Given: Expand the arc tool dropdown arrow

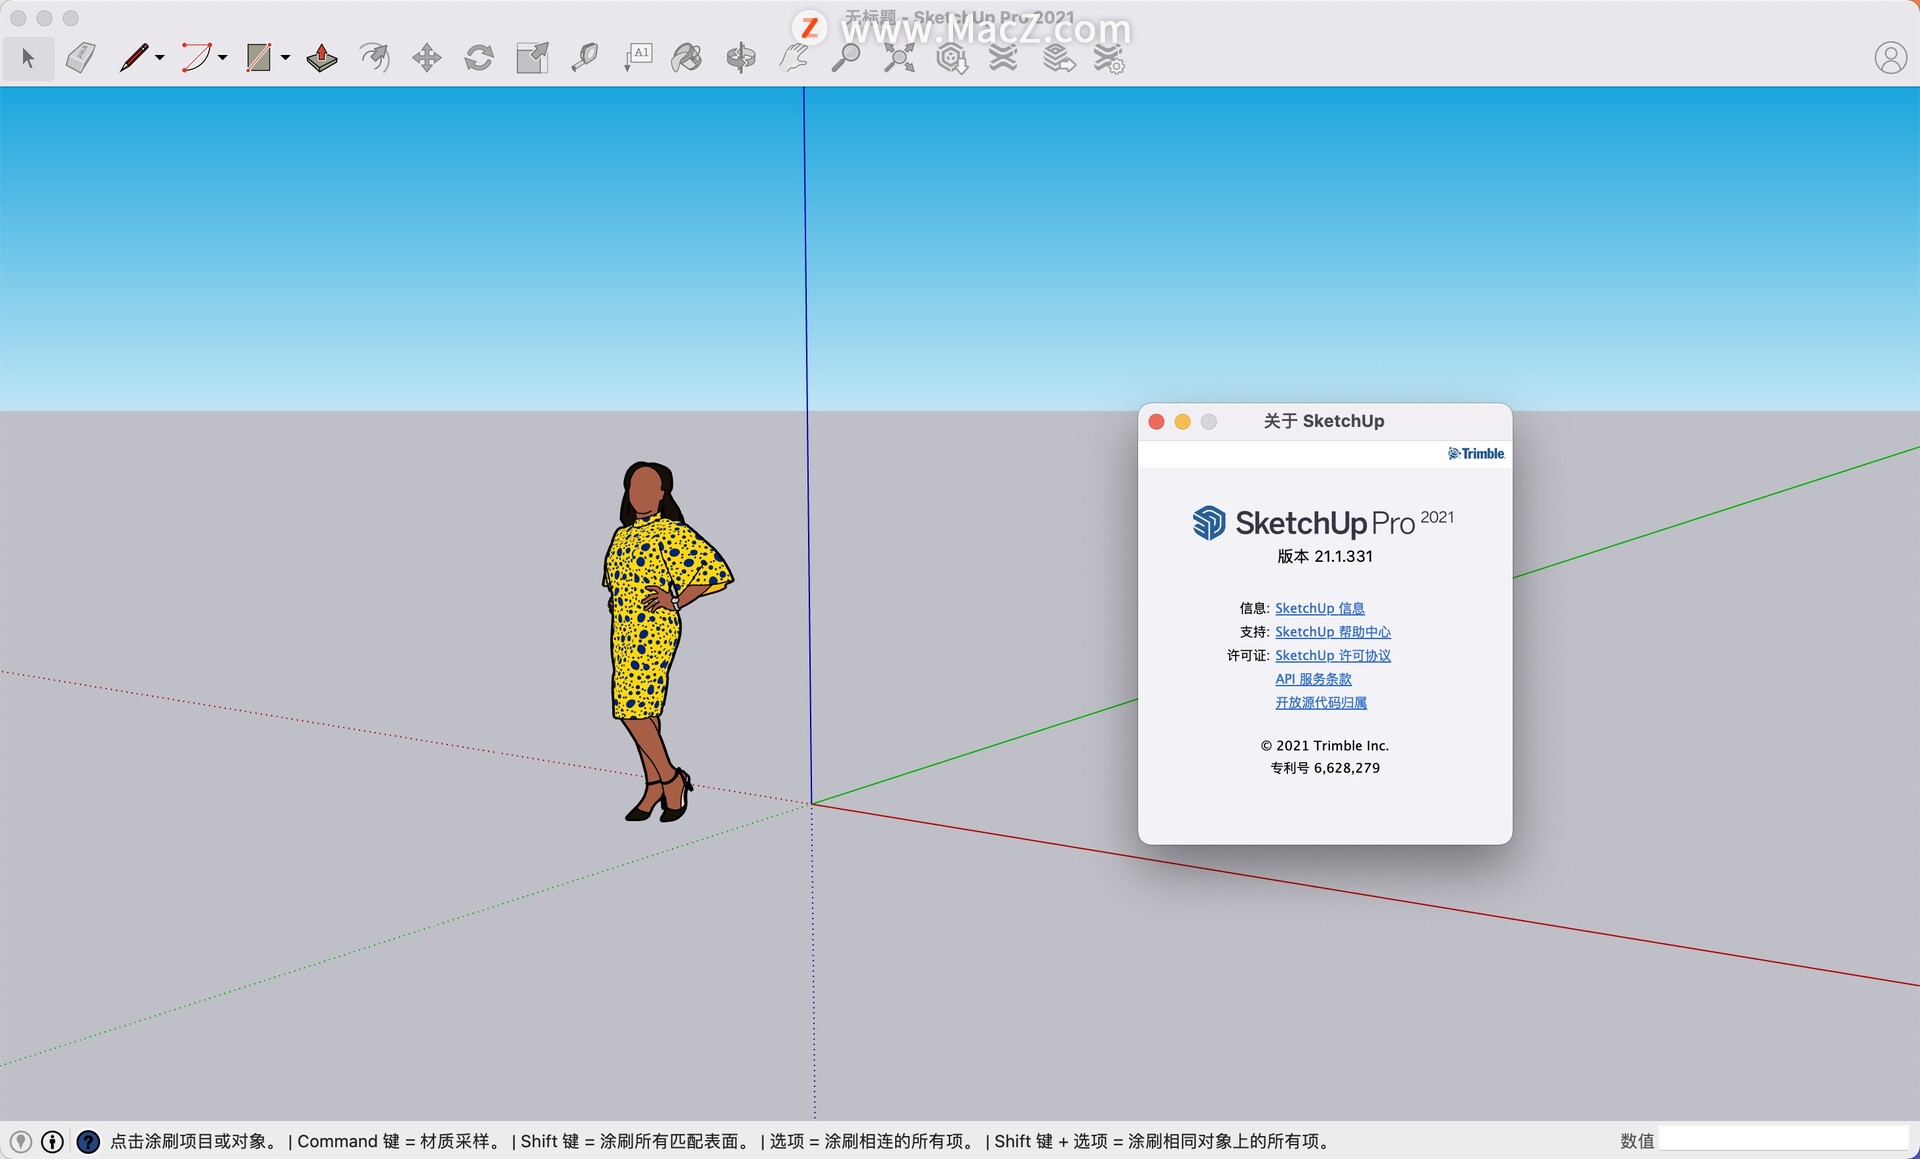Looking at the screenshot, I should [x=222, y=58].
